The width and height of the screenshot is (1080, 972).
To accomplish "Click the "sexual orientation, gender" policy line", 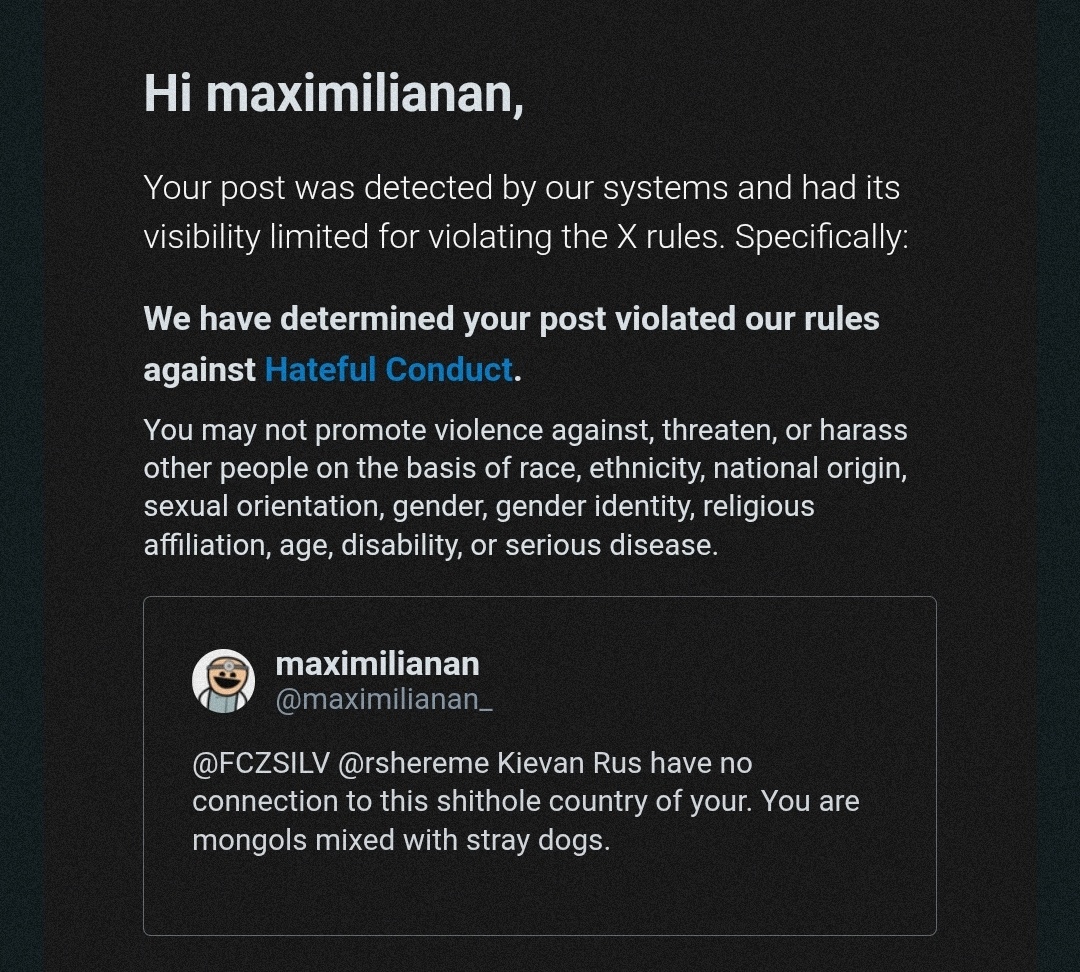I will [x=479, y=507].
